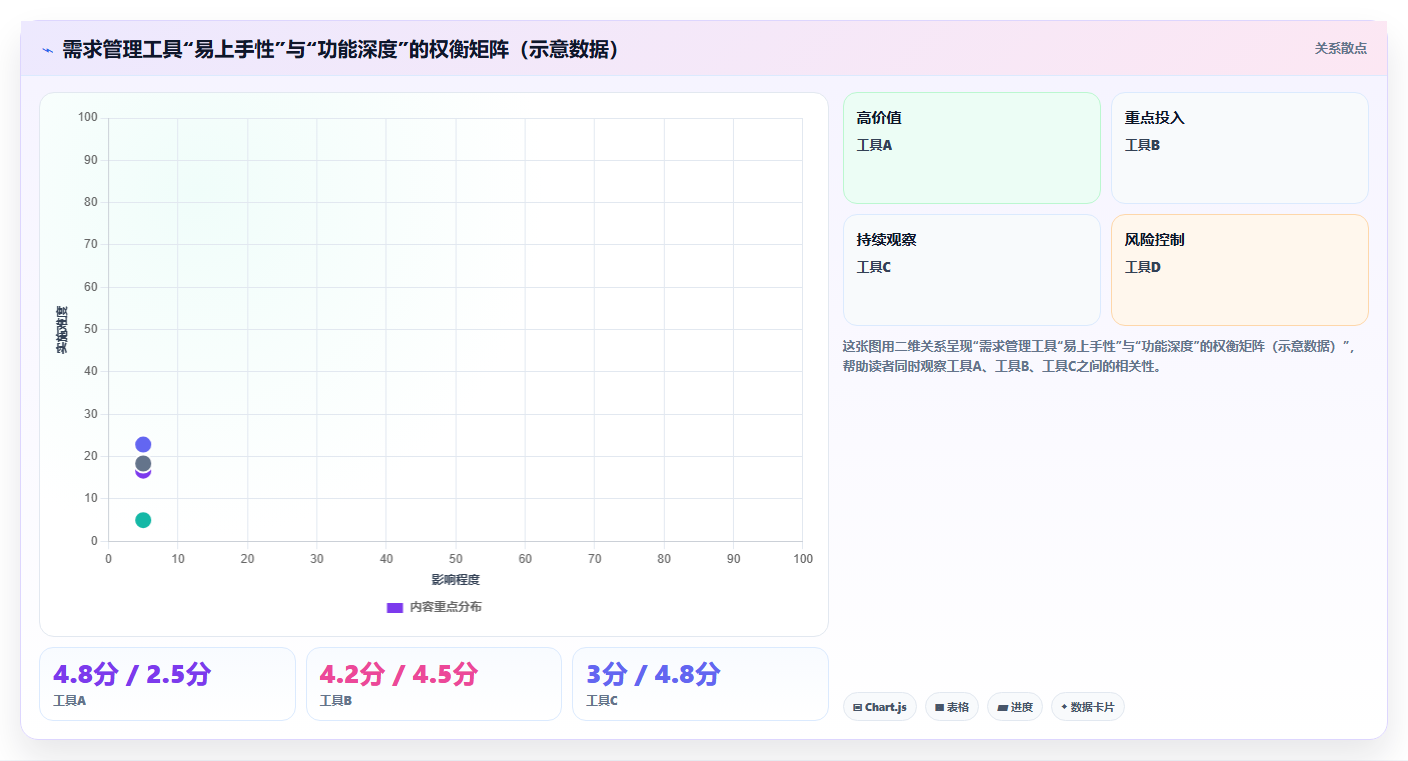Click the 100 tick on the y-axis
The height and width of the screenshot is (761, 1408).
point(88,118)
